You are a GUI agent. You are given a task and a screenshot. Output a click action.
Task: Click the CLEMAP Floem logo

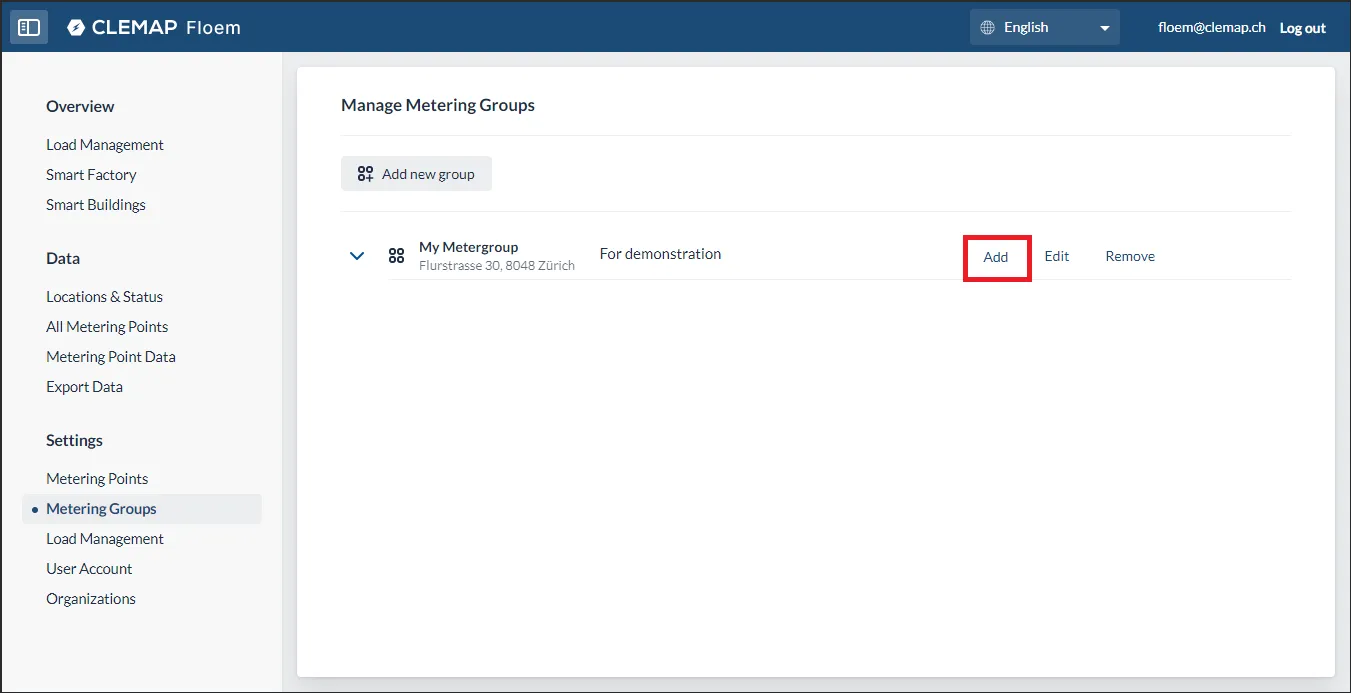pos(154,28)
